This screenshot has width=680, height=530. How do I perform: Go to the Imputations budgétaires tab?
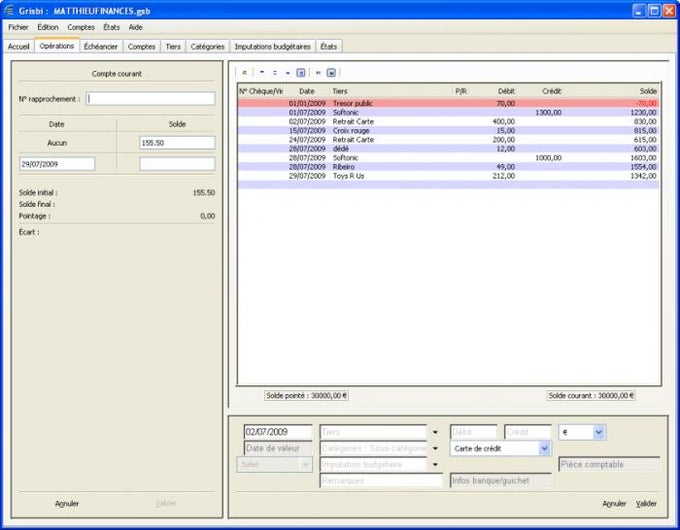[272, 46]
